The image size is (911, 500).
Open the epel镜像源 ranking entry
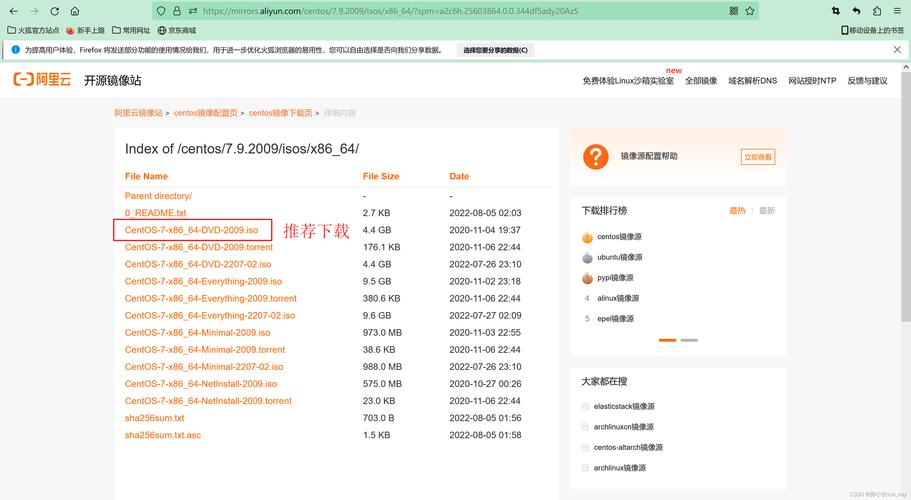point(615,319)
